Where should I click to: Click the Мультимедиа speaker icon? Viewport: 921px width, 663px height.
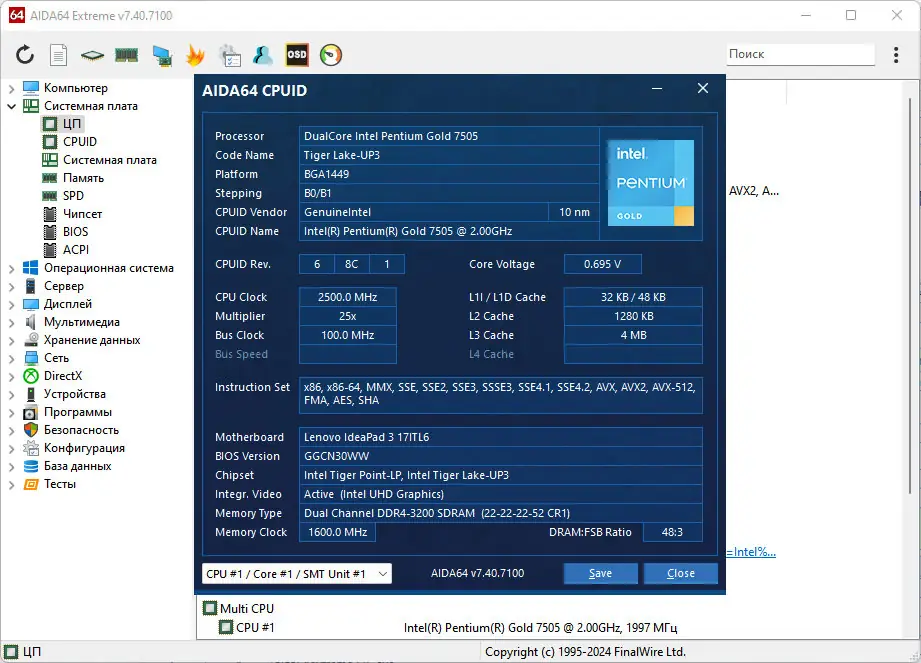[31, 322]
